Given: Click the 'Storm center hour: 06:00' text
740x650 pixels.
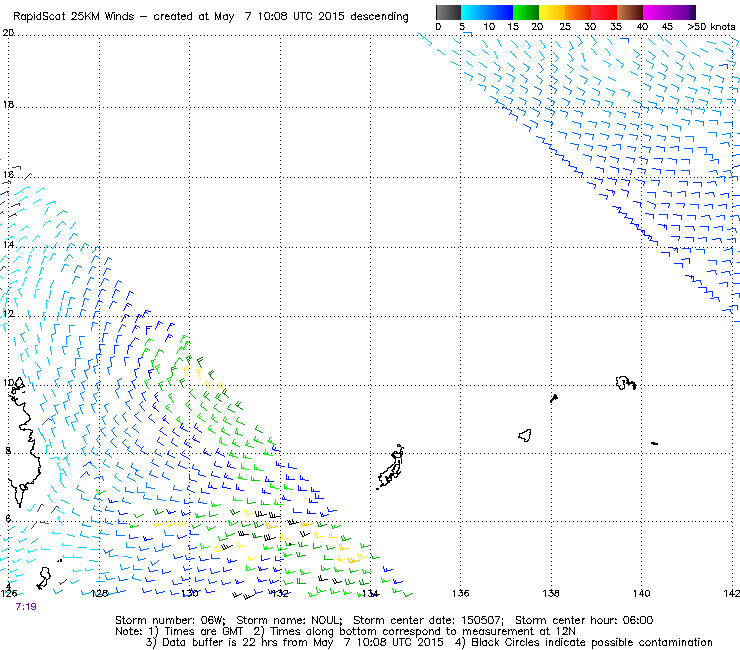Looking at the screenshot, I should click(584, 620).
